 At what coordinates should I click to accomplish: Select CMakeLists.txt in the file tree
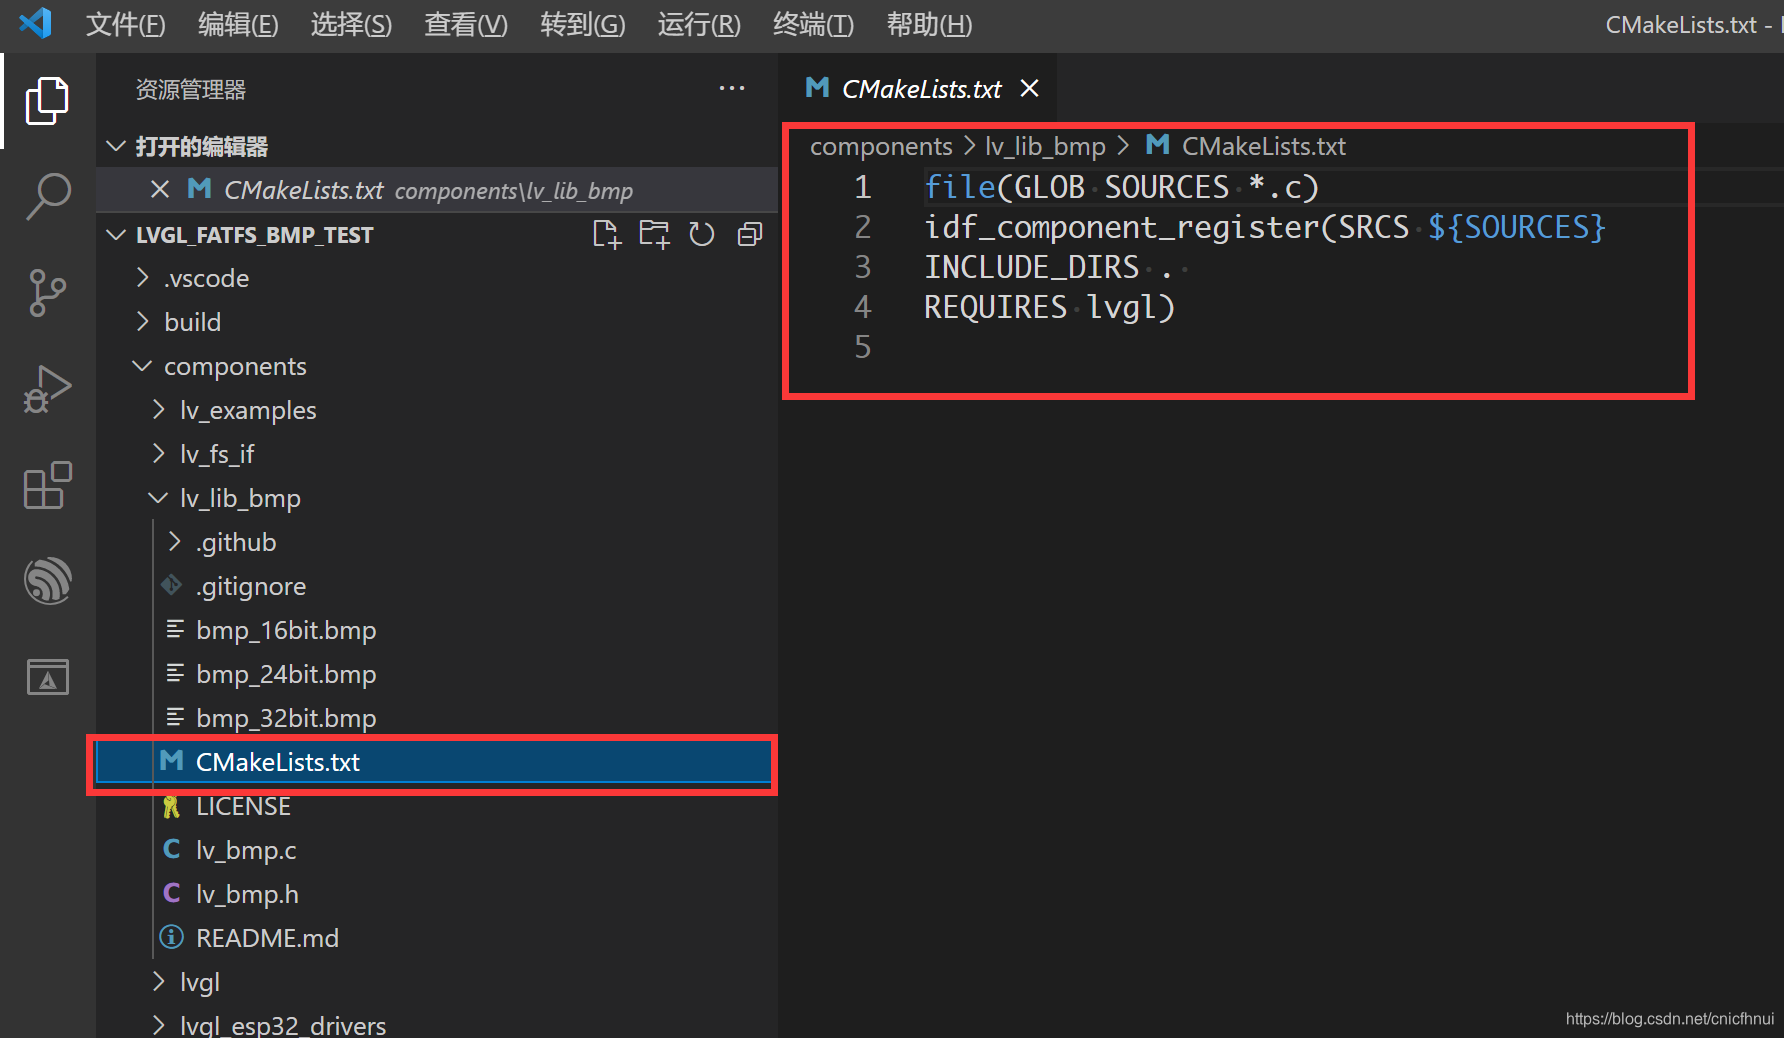[x=437, y=762]
